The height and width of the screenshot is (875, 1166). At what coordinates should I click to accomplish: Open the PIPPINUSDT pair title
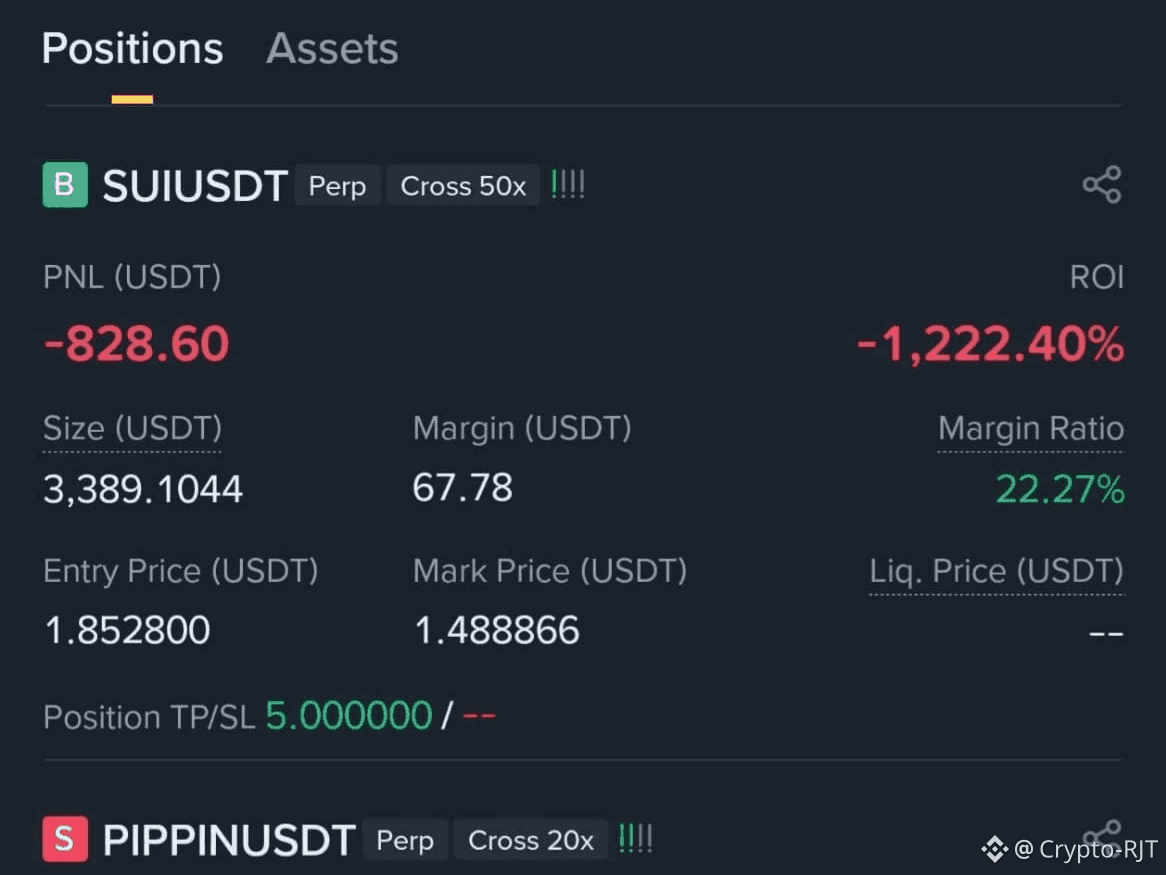coord(229,840)
